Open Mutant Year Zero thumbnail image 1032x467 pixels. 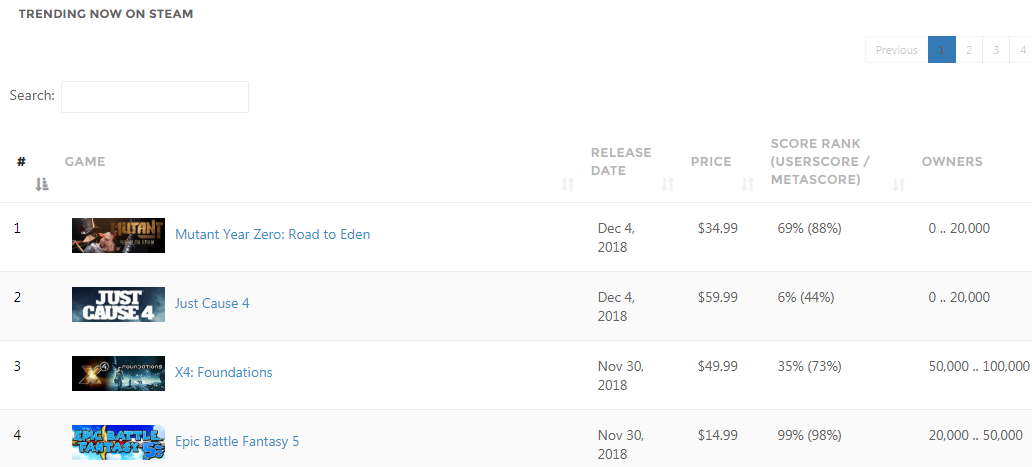(118, 235)
